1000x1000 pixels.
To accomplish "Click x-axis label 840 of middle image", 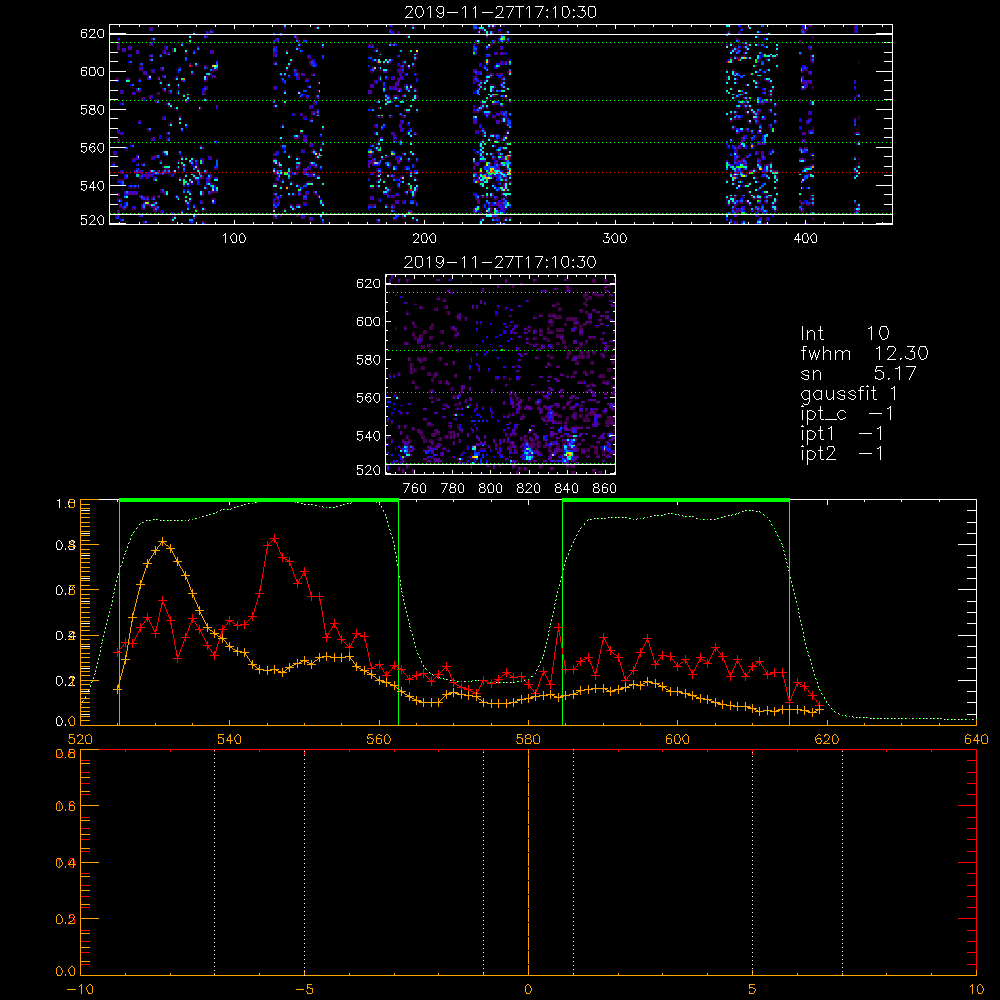I will 567,489.
